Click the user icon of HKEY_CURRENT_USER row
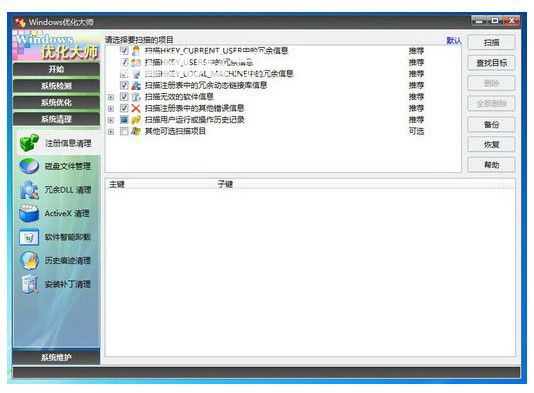 tap(136, 51)
